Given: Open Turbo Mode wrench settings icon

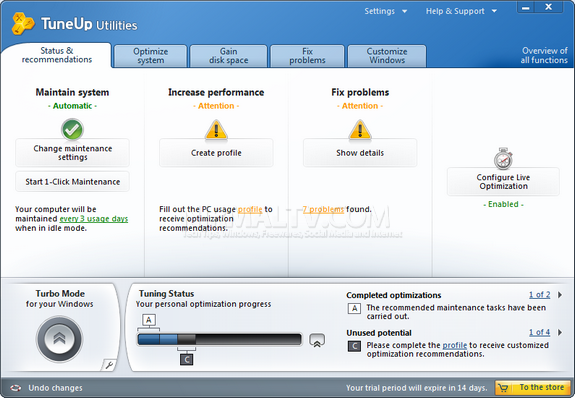Looking at the screenshot, I should [x=109, y=365].
